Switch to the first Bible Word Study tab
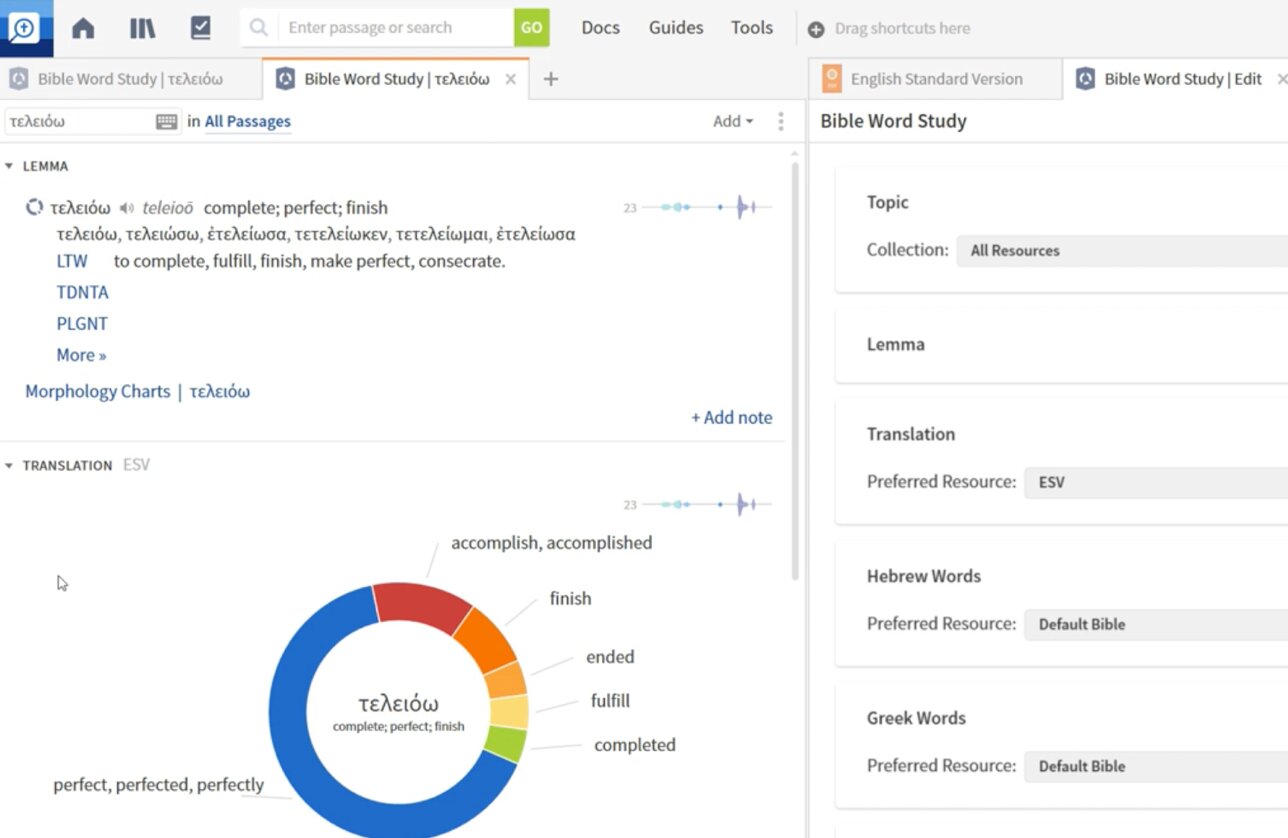The height and width of the screenshot is (838, 1288). pos(130,79)
